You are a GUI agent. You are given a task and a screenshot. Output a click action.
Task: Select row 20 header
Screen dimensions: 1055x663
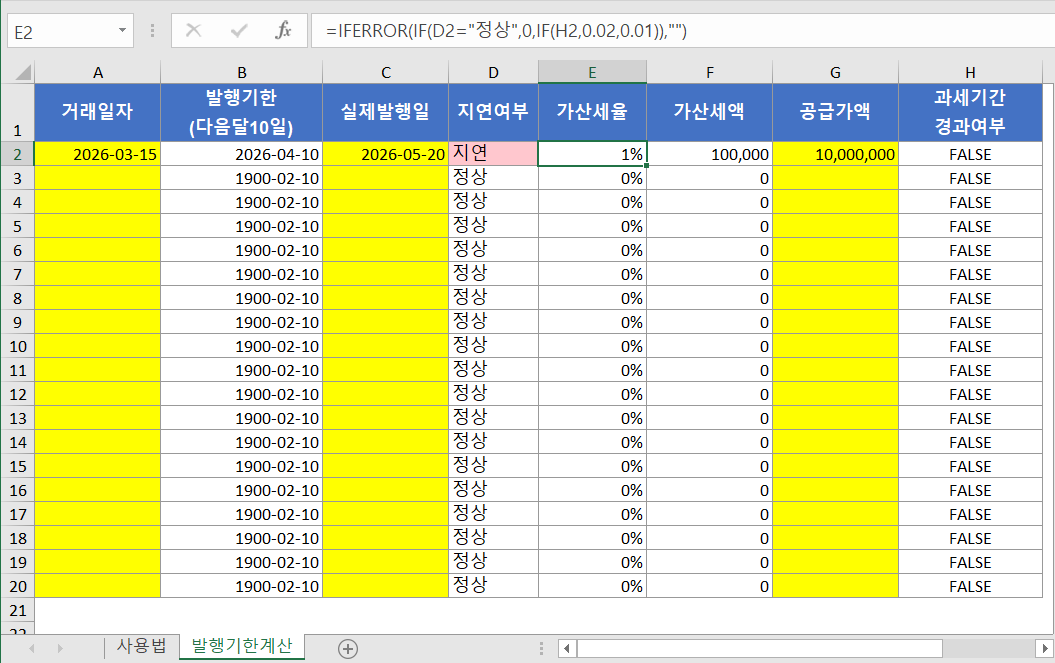coord(17,586)
